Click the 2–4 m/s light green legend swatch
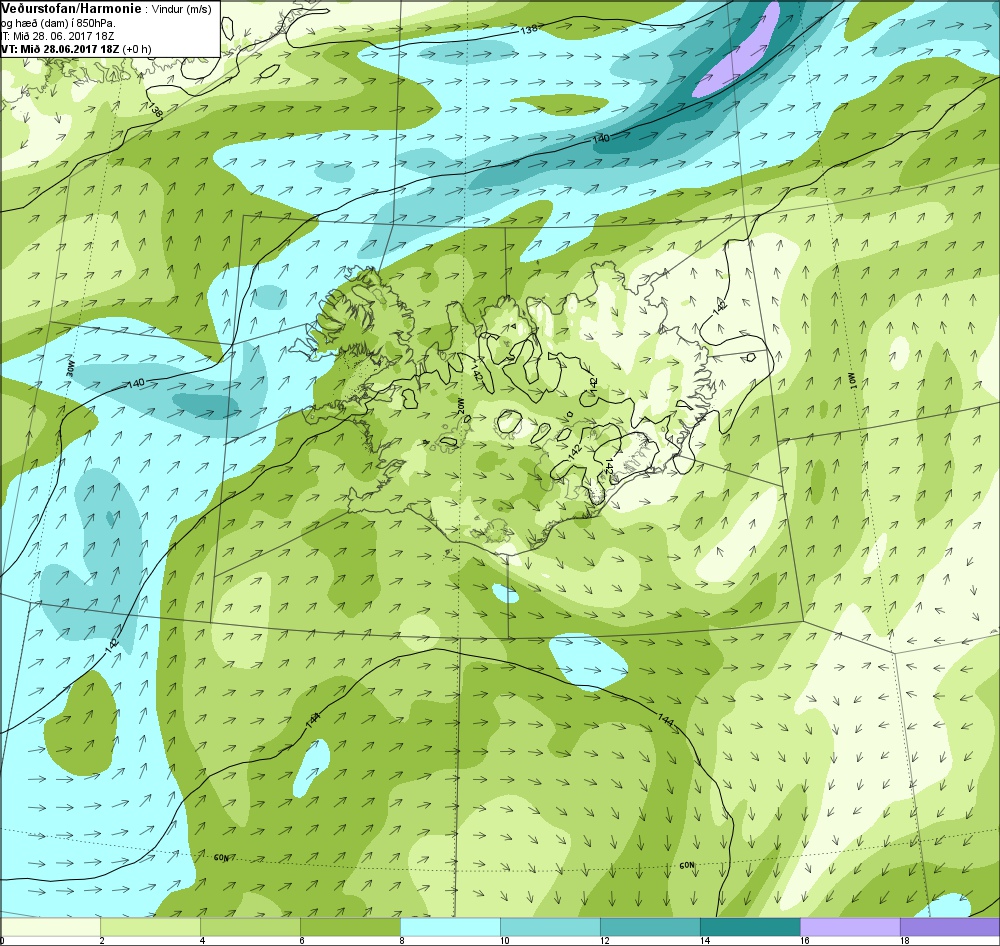Viewport: 1000px width, 946px height. coord(151,926)
